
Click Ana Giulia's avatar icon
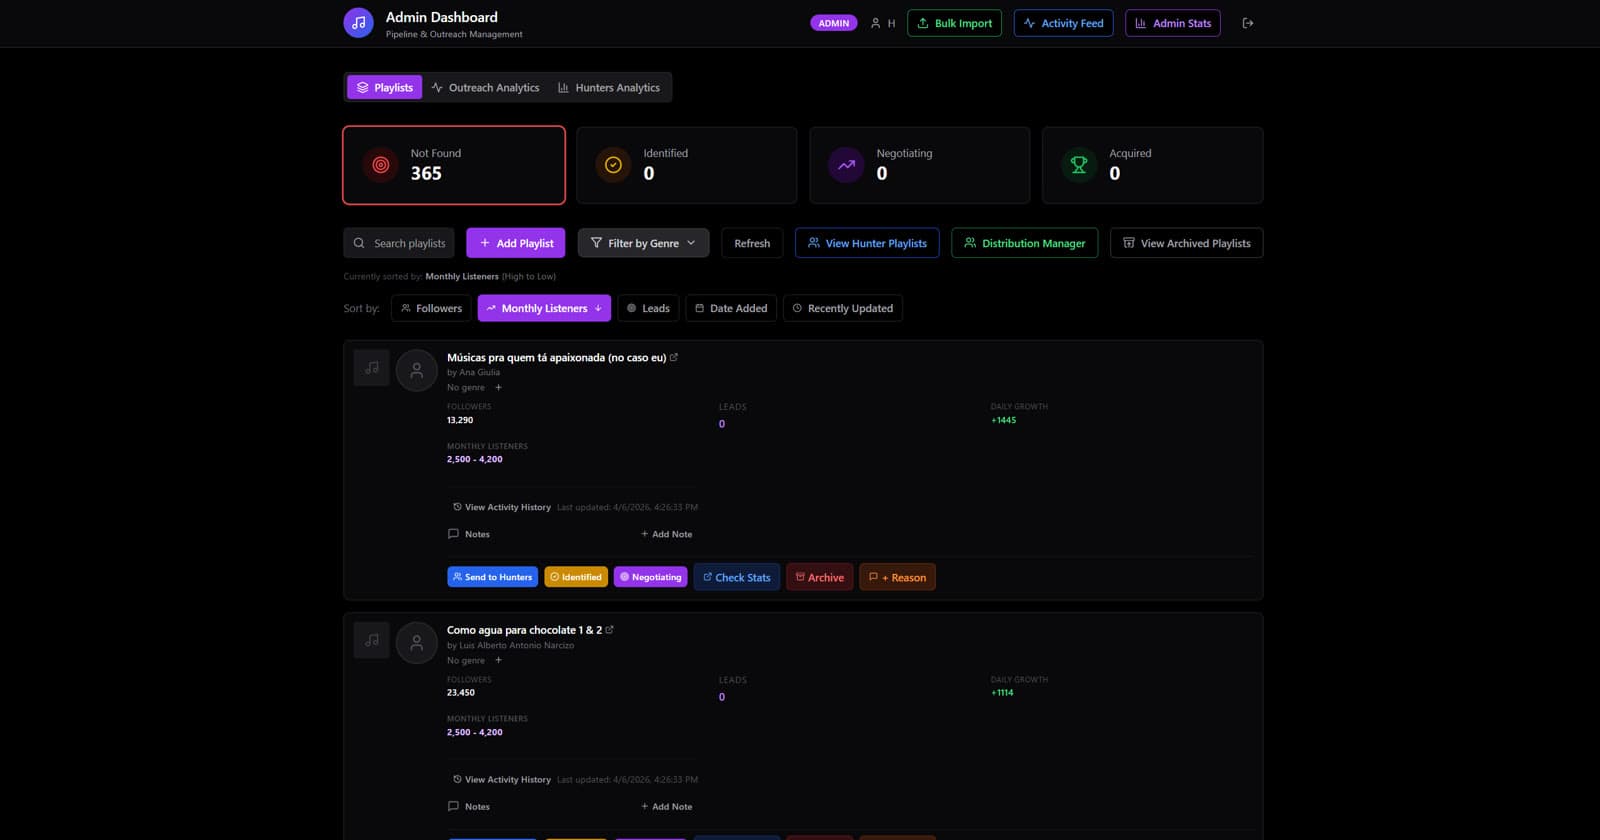(x=417, y=370)
